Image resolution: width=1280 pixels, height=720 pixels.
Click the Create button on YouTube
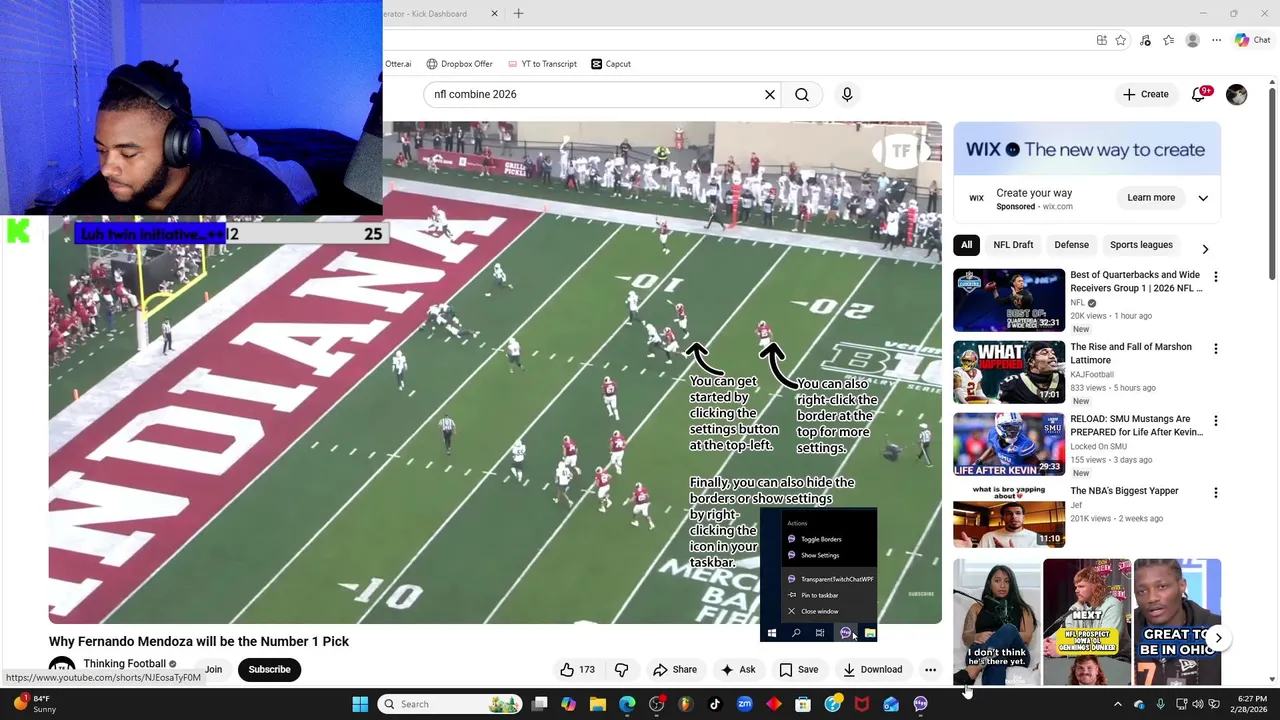click(x=1146, y=94)
